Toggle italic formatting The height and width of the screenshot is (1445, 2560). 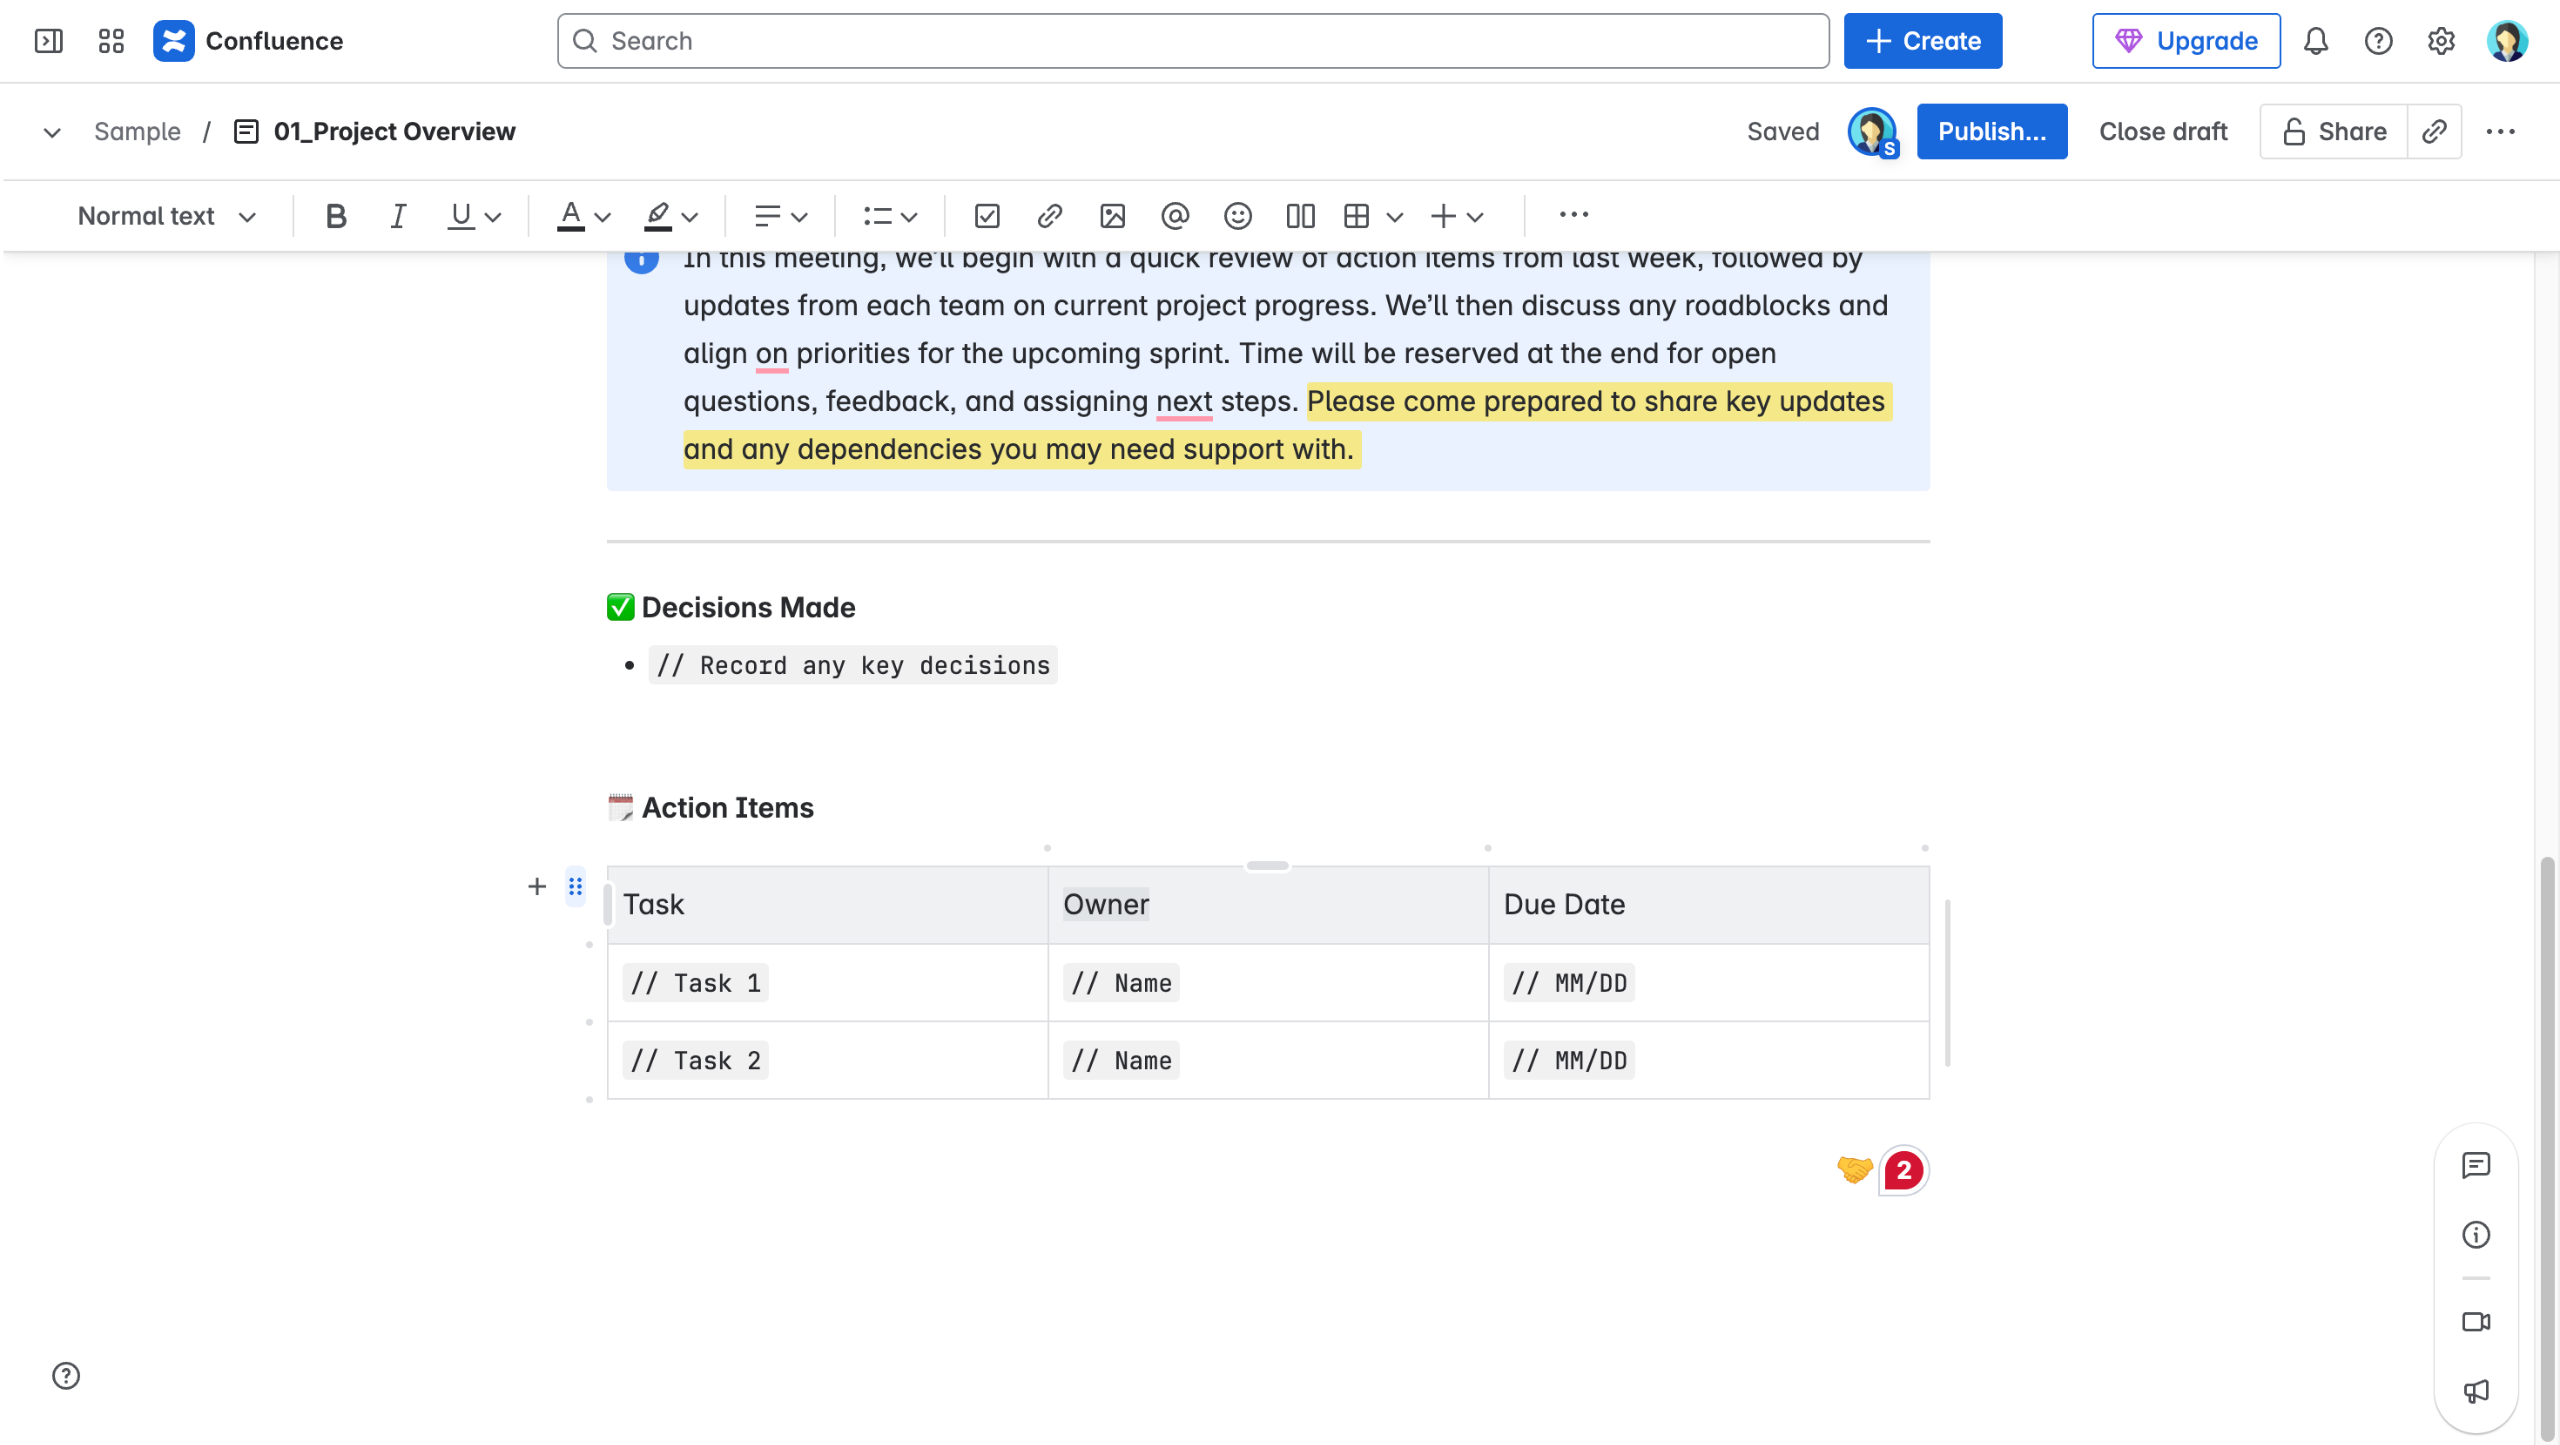coord(398,216)
